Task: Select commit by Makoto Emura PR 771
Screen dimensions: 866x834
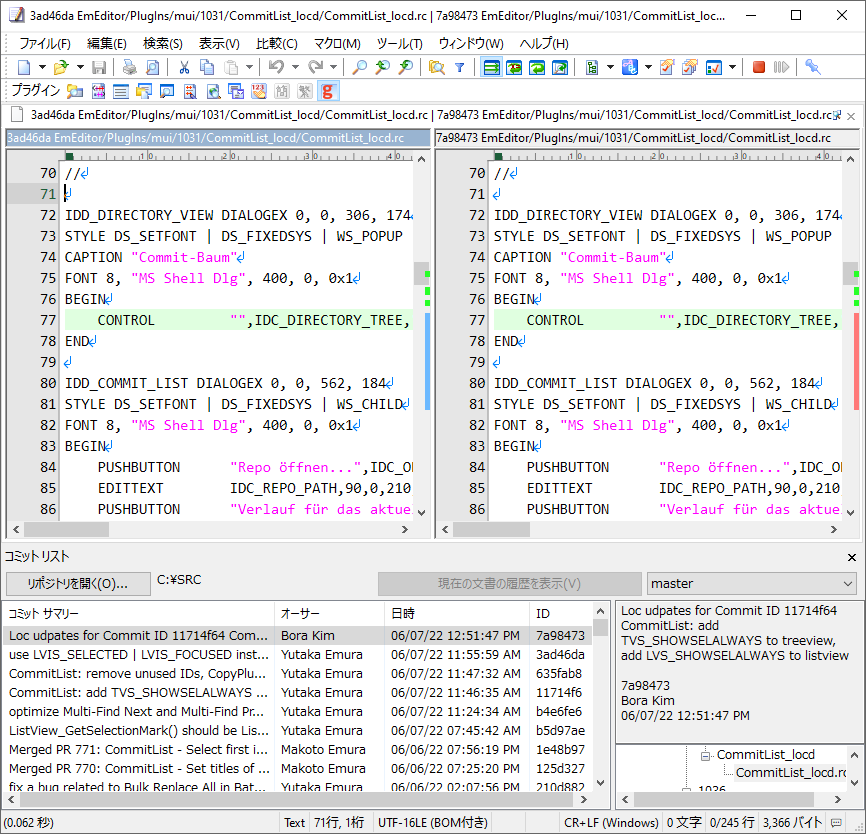Action: [138, 749]
